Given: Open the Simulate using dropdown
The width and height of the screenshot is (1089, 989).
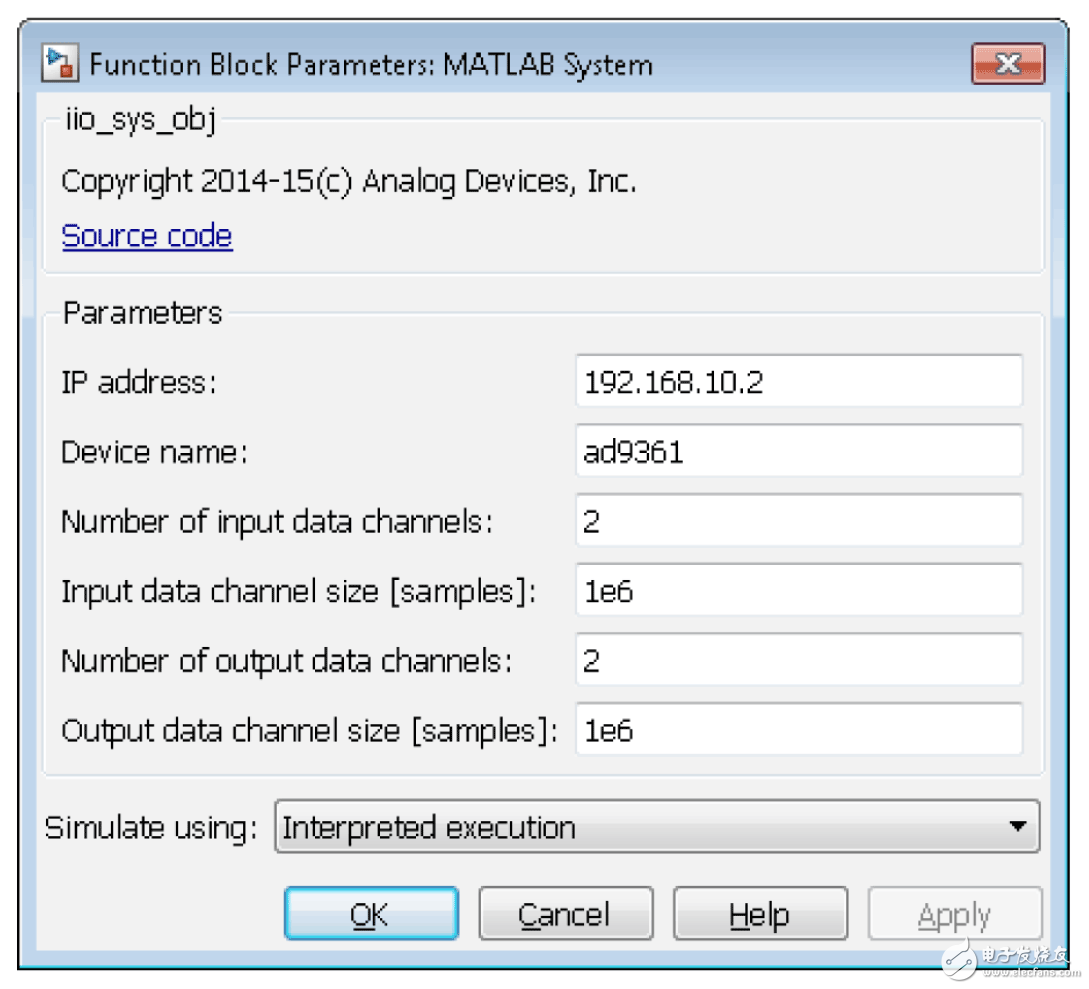Looking at the screenshot, I should pyautogui.click(x=640, y=827).
